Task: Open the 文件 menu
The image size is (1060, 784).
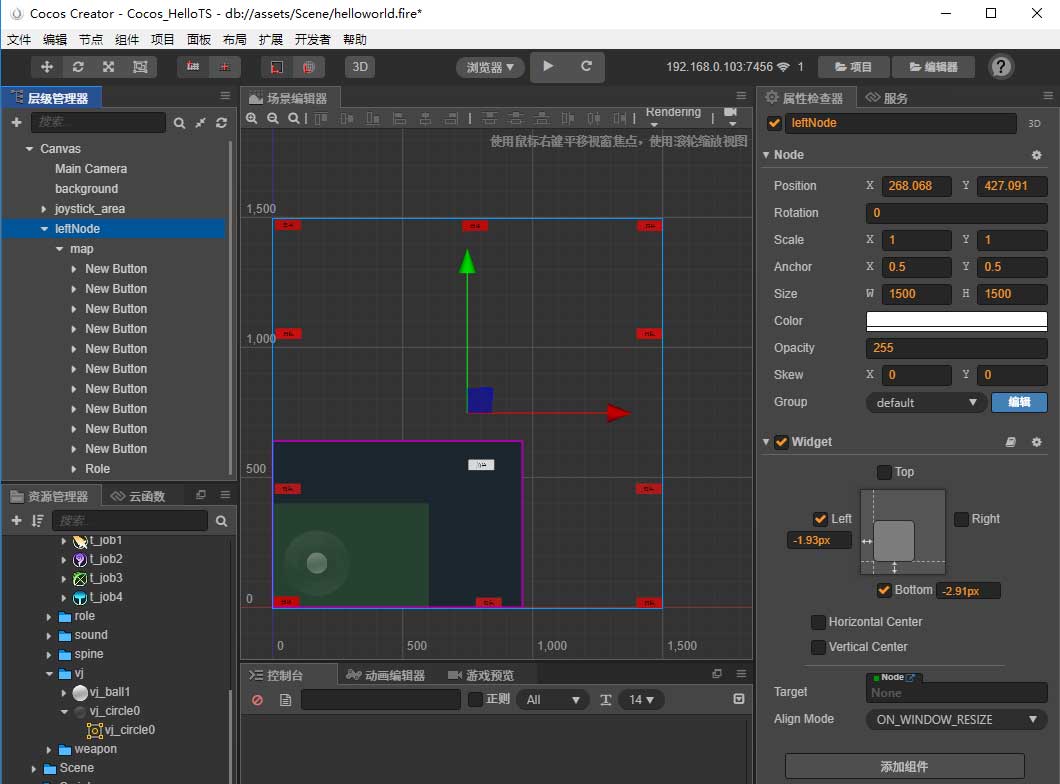Action: pyautogui.click(x=19, y=40)
